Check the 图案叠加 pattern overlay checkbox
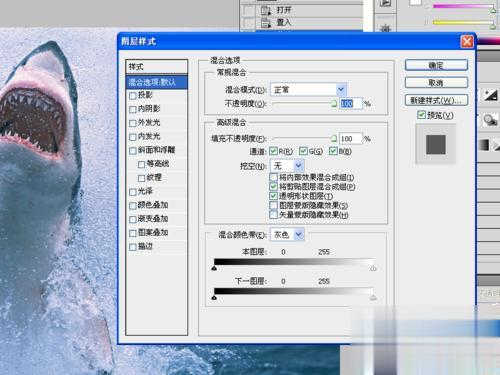This screenshot has width=500, height=375. [133, 233]
